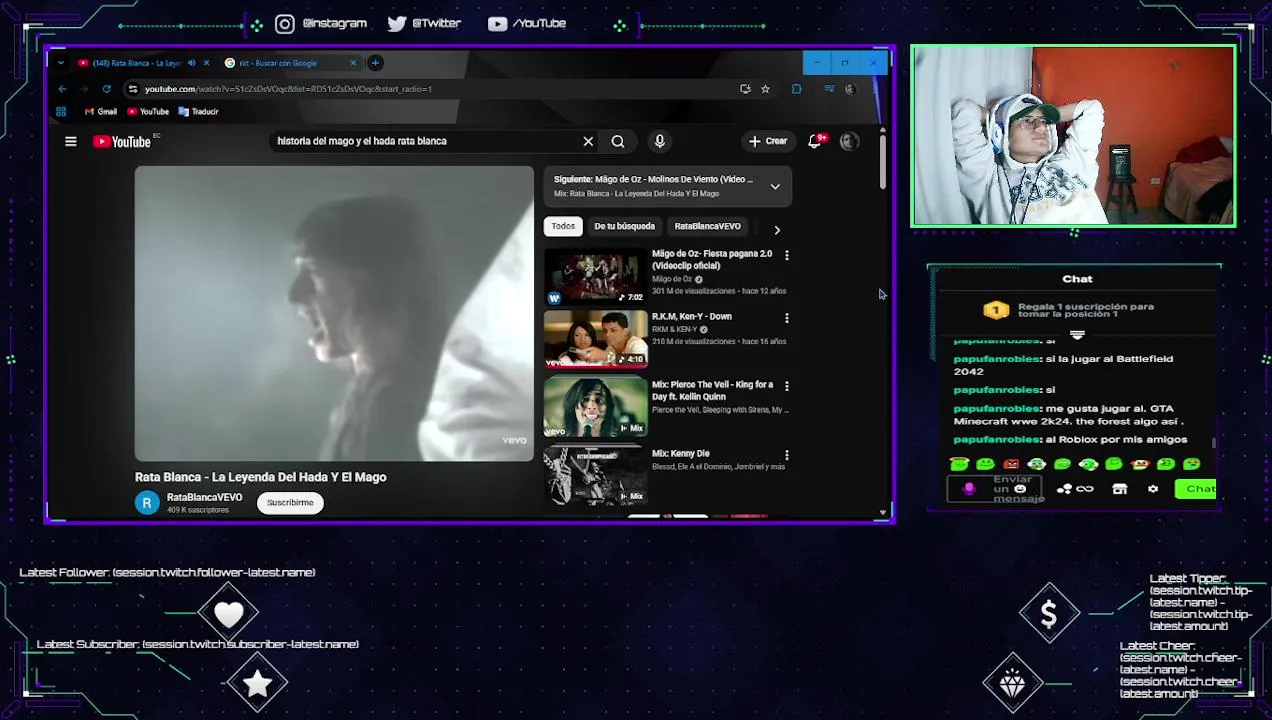This screenshot has width=1272, height=720.
Task: Open options for Pierce The Veil mix
Action: point(786,386)
